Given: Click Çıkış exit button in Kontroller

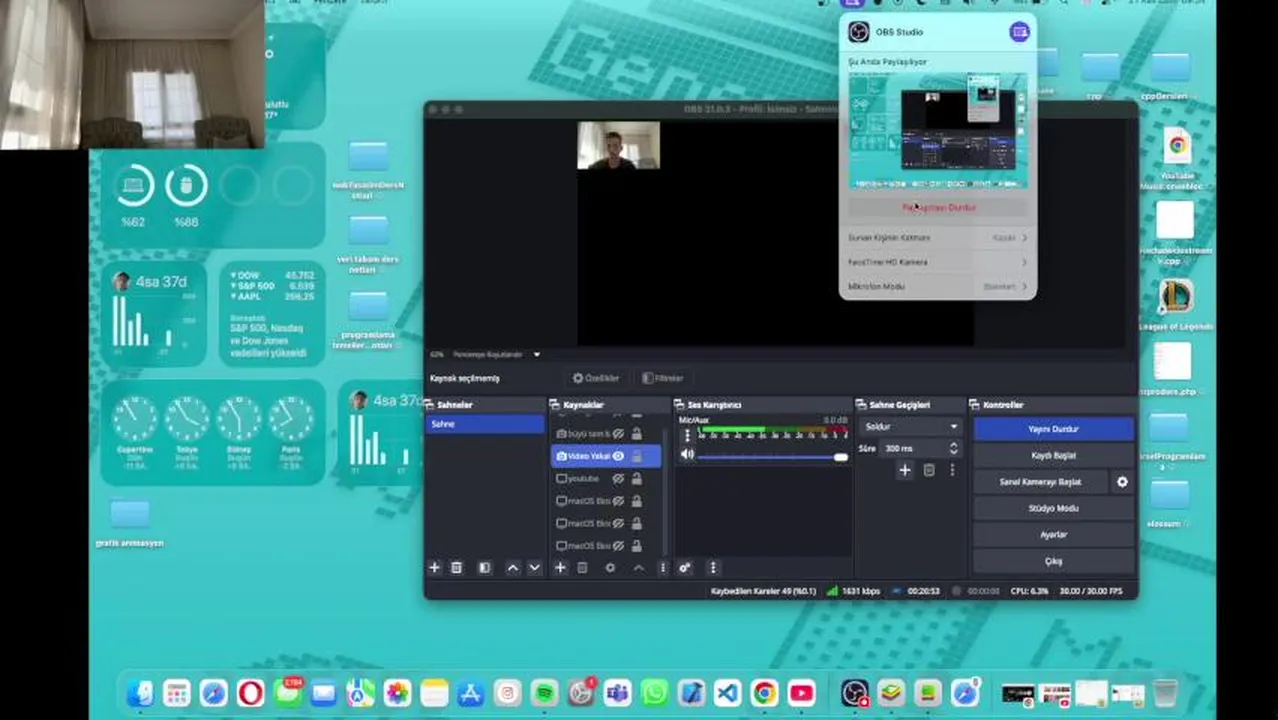Looking at the screenshot, I should pos(1054,561).
